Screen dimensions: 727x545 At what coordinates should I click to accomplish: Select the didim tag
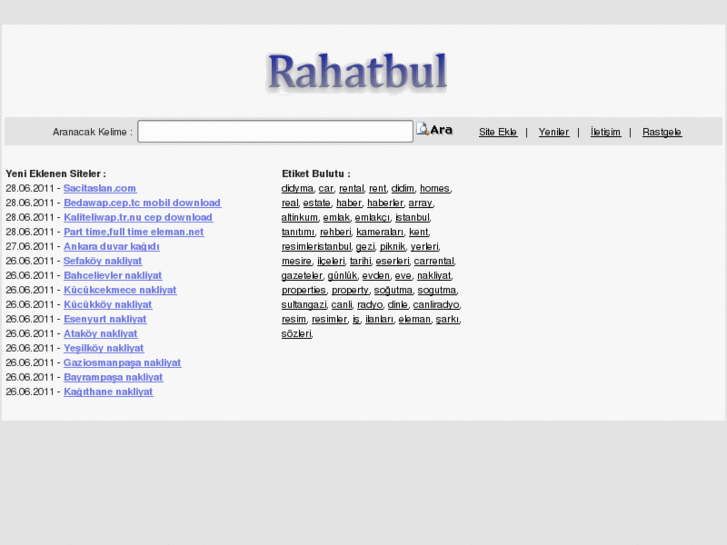tap(402, 188)
